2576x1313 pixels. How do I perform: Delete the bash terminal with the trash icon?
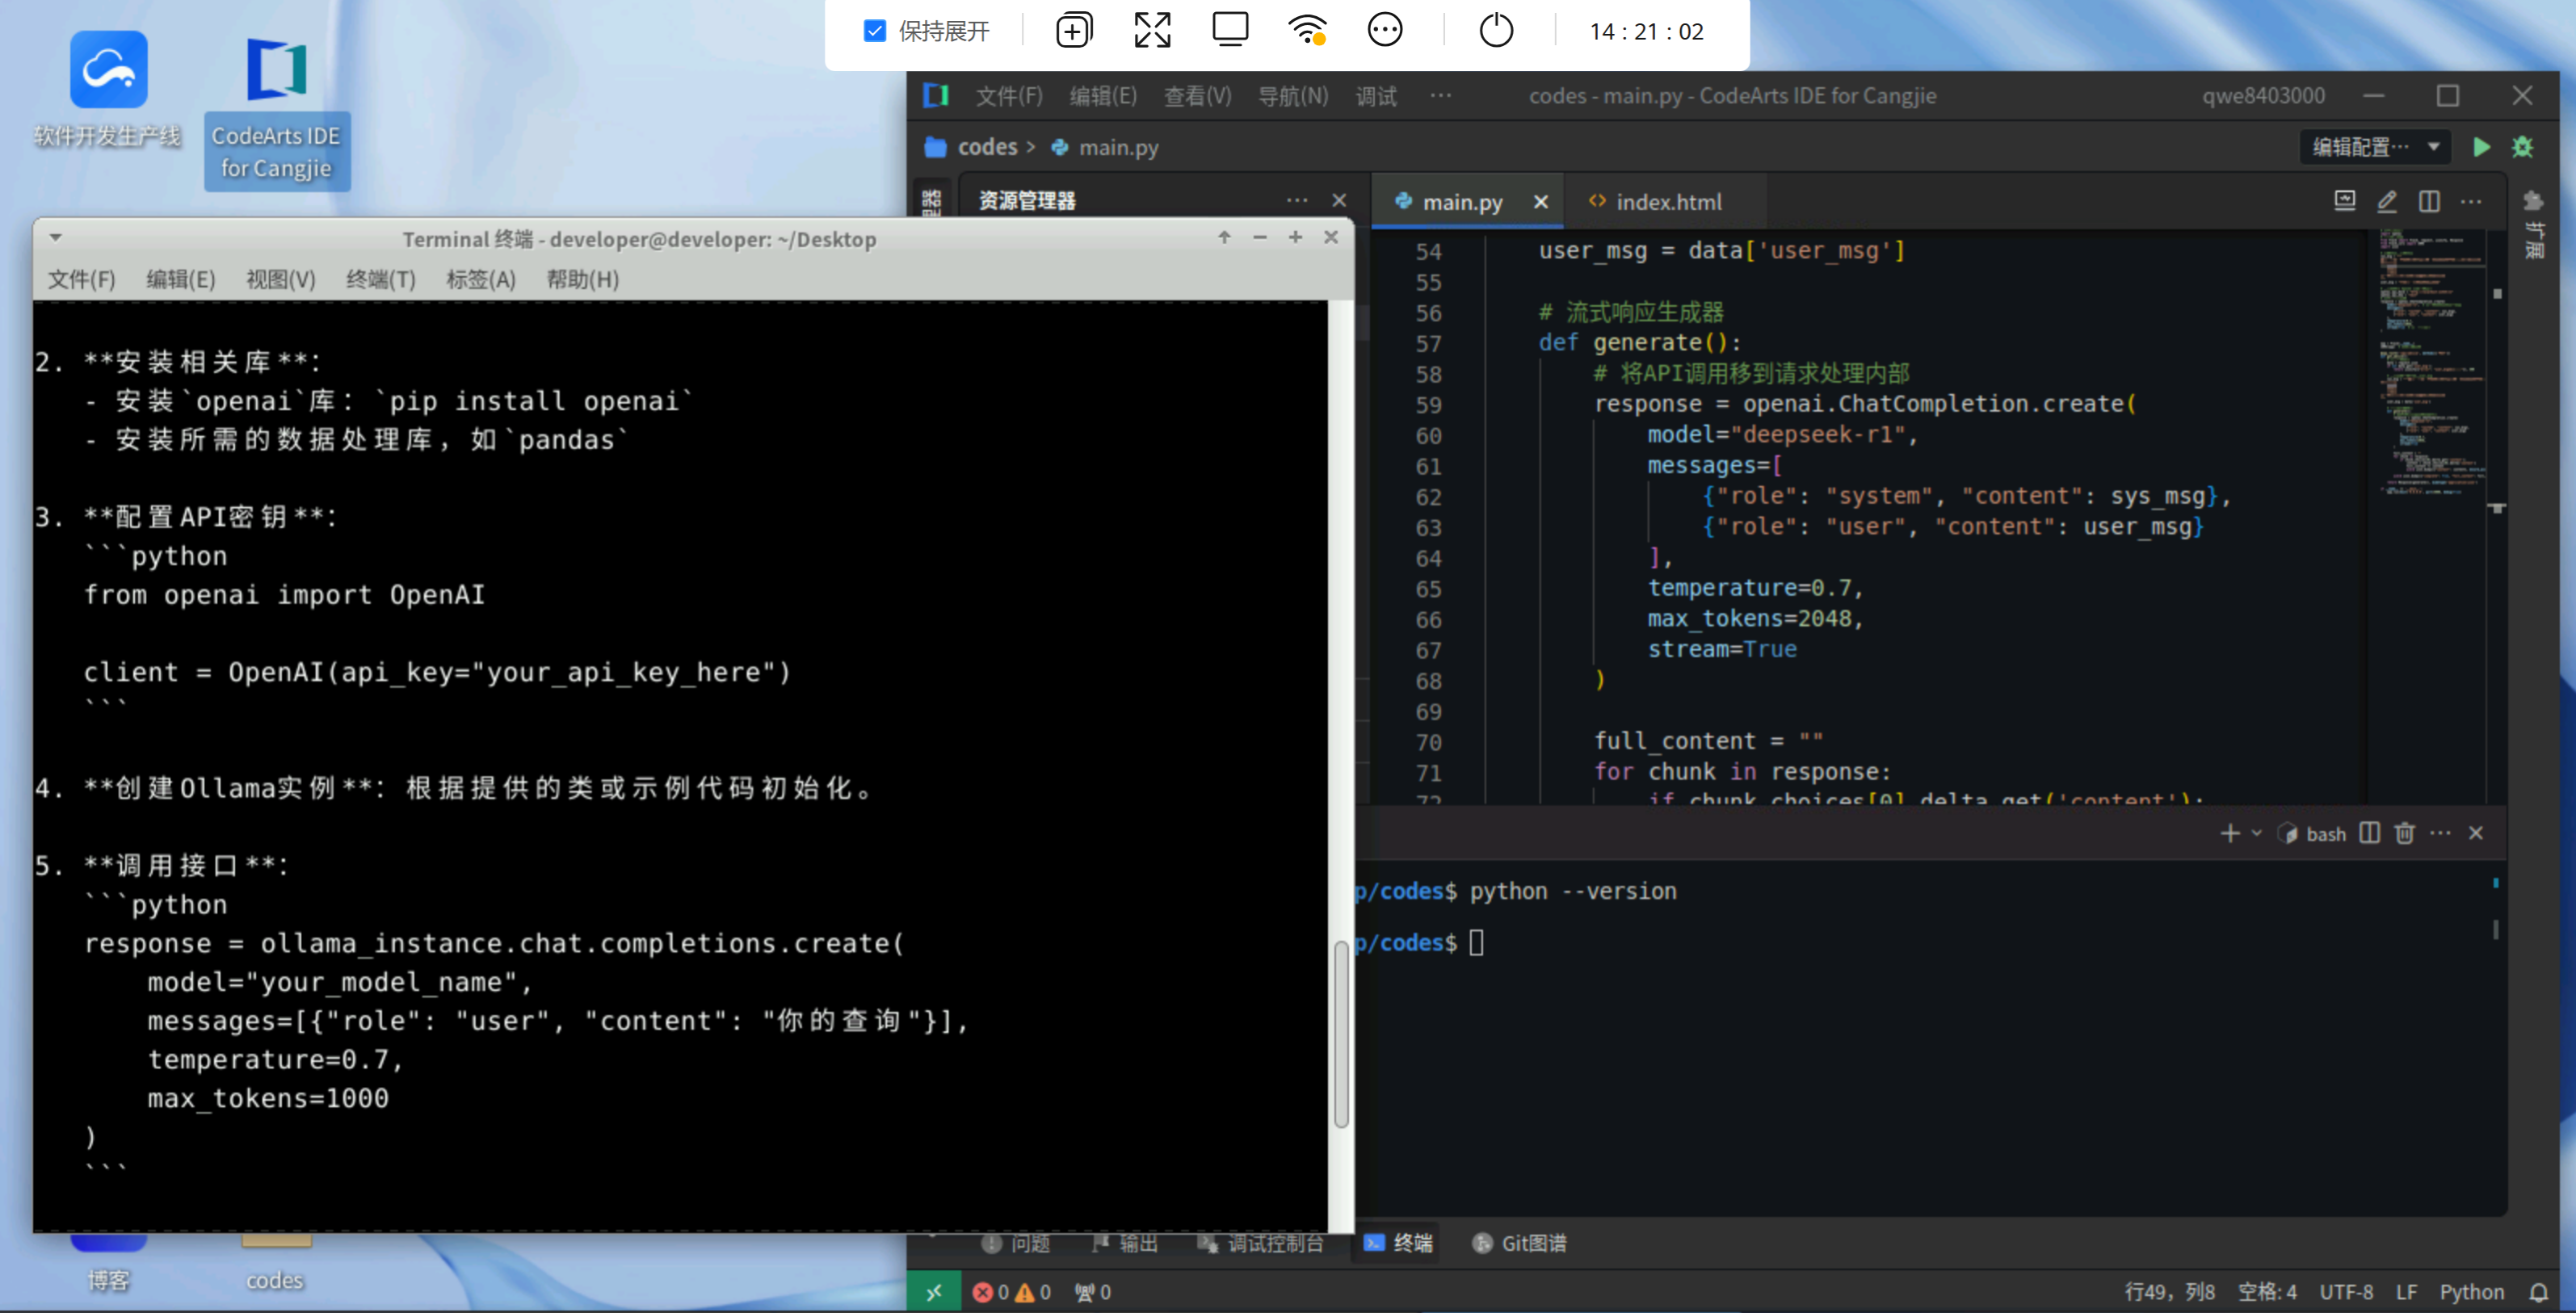[2405, 833]
